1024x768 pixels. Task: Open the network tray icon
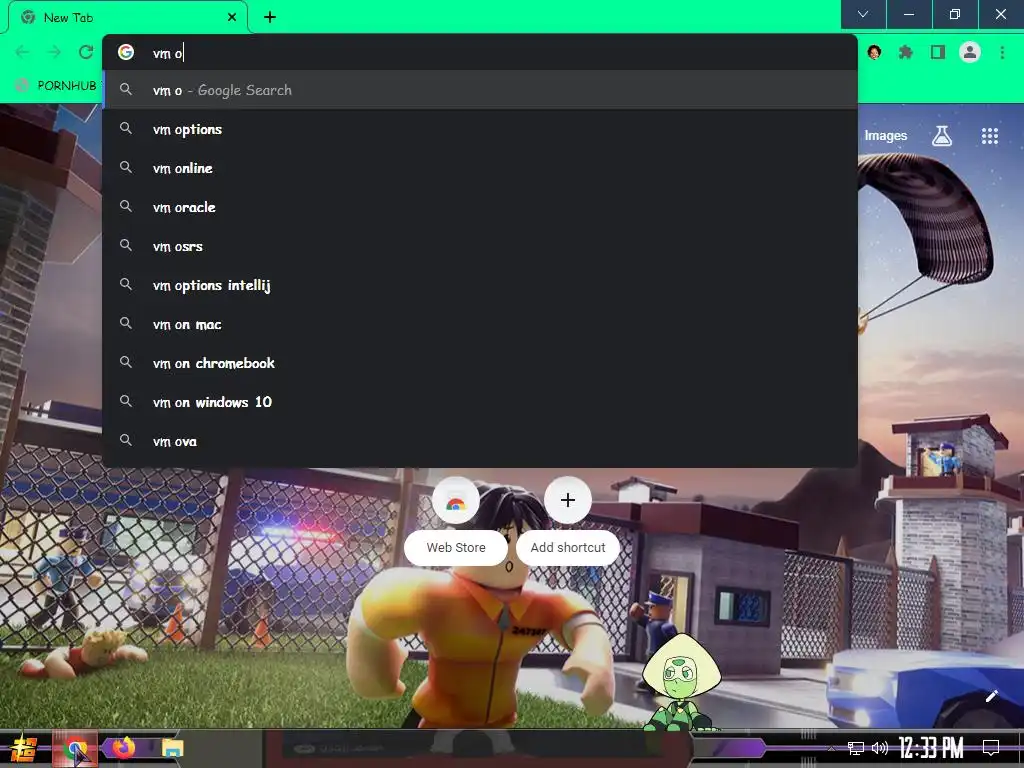856,748
